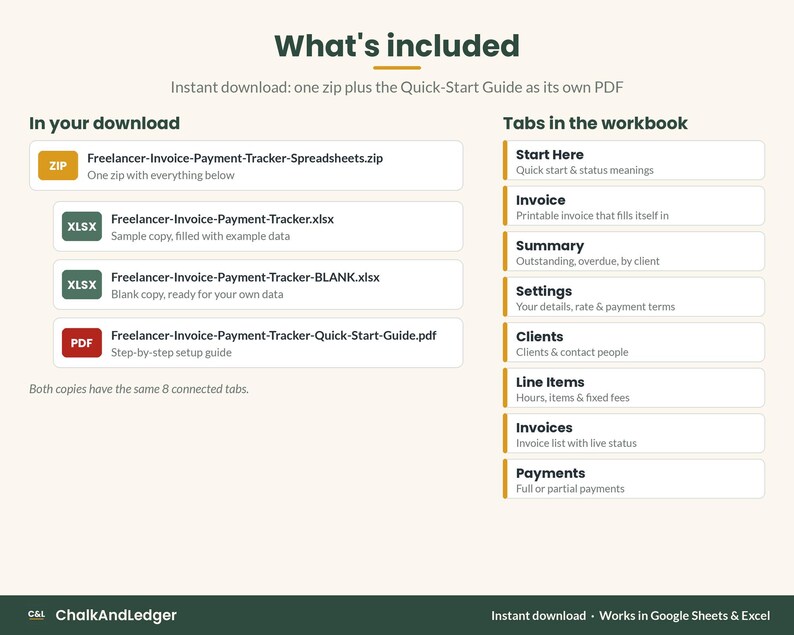
Task: Click 'Blank copy, ready for your own data'
Action: click(197, 294)
